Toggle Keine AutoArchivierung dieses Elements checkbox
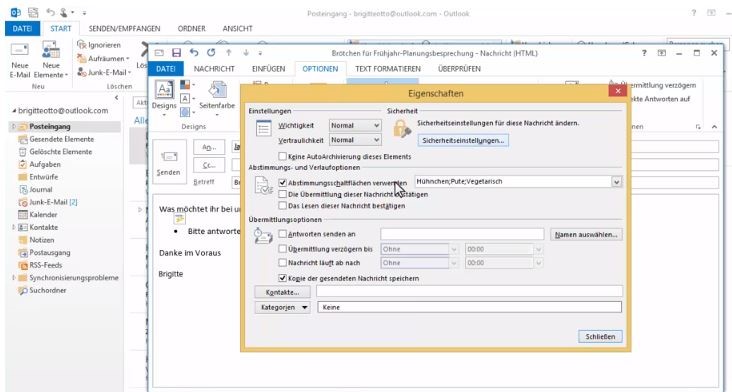 (282, 156)
